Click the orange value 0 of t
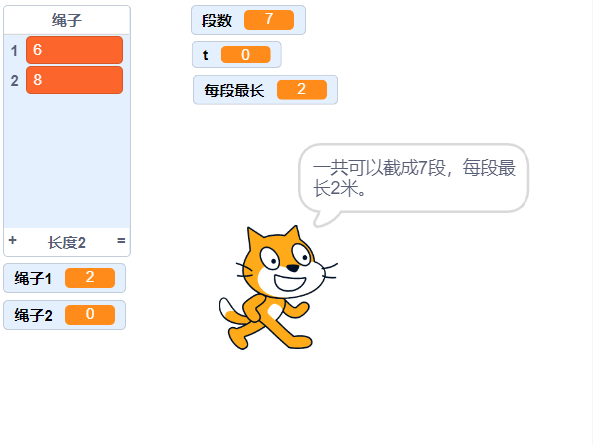This screenshot has height=445, width=593. (x=245, y=55)
